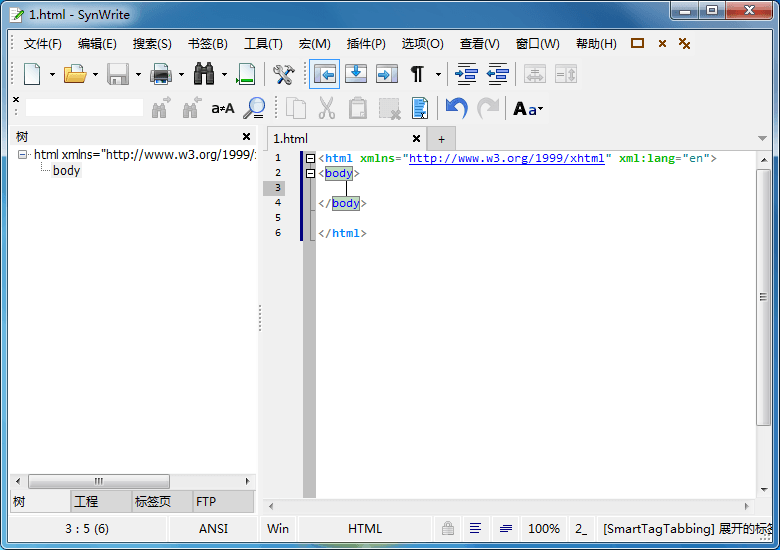The height and width of the screenshot is (550, 780).
Task: Switch to the FTP panel tab
Action: pyautogui.click(x=223, y=501)
